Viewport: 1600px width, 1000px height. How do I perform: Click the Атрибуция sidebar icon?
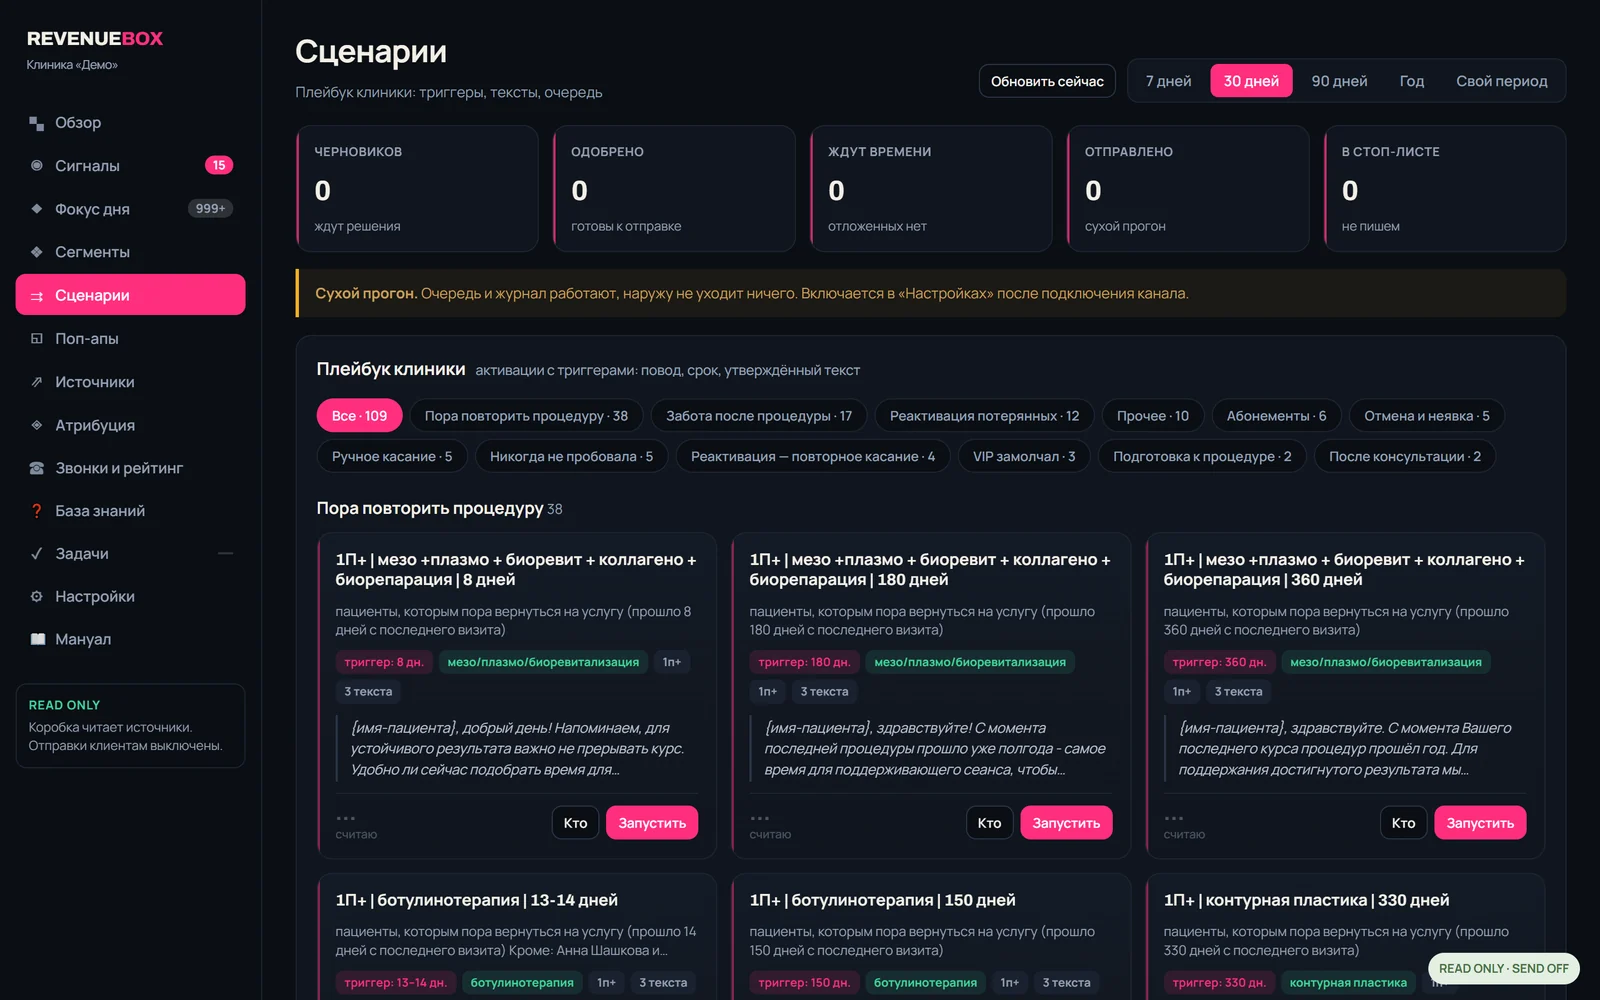(x=37, y=425)
